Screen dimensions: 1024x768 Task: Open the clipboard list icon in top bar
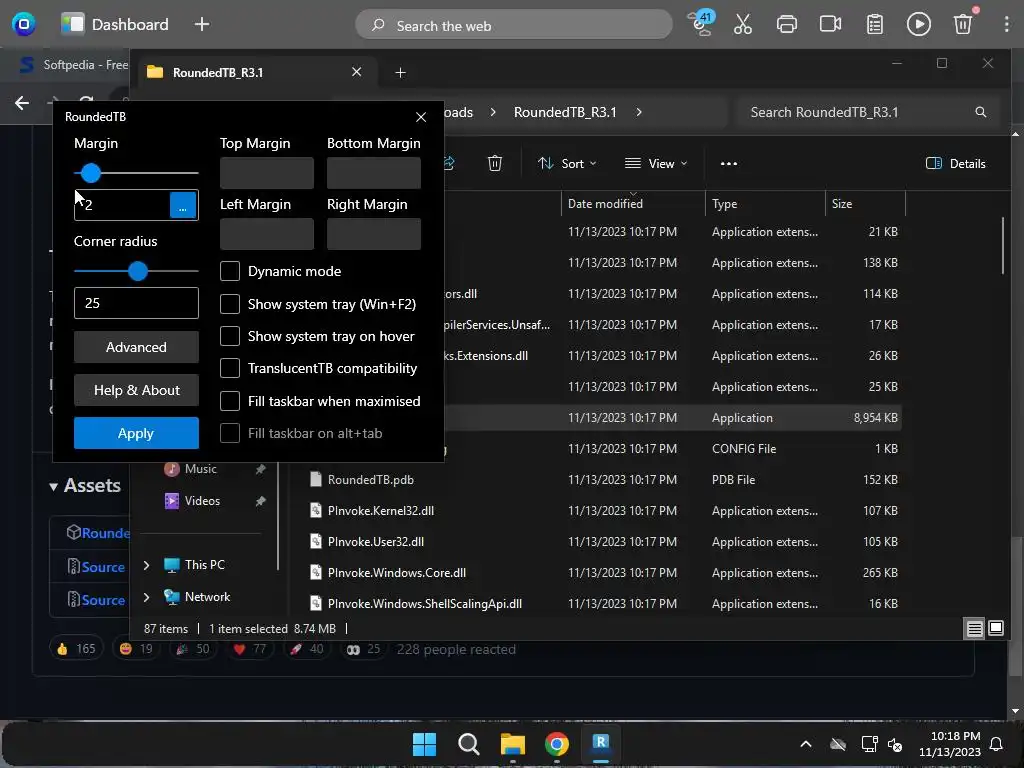874,25
